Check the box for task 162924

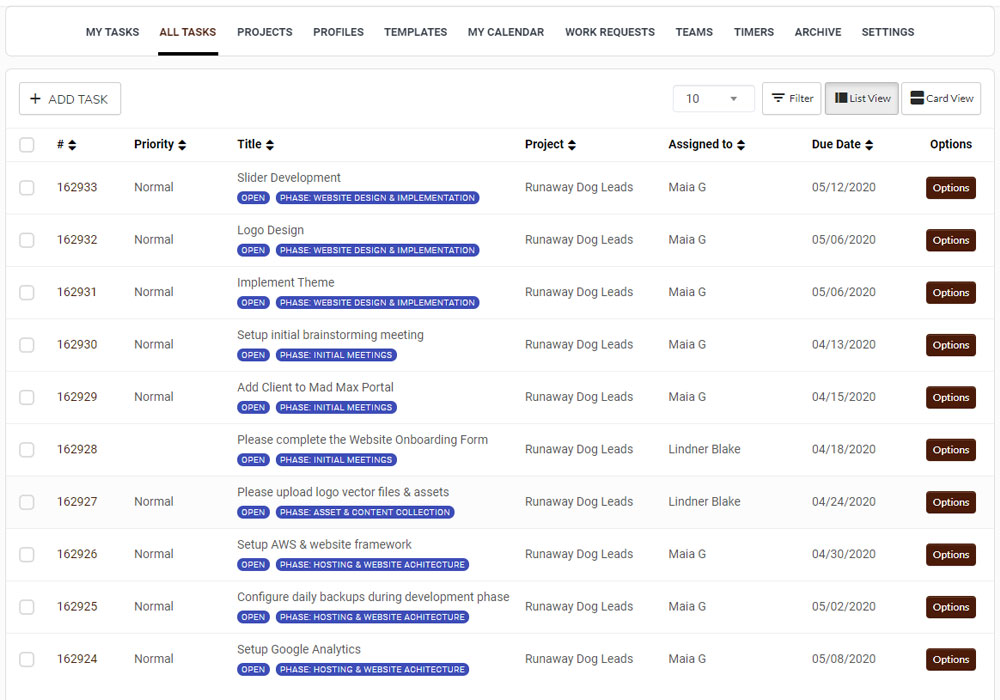point(27,659)
